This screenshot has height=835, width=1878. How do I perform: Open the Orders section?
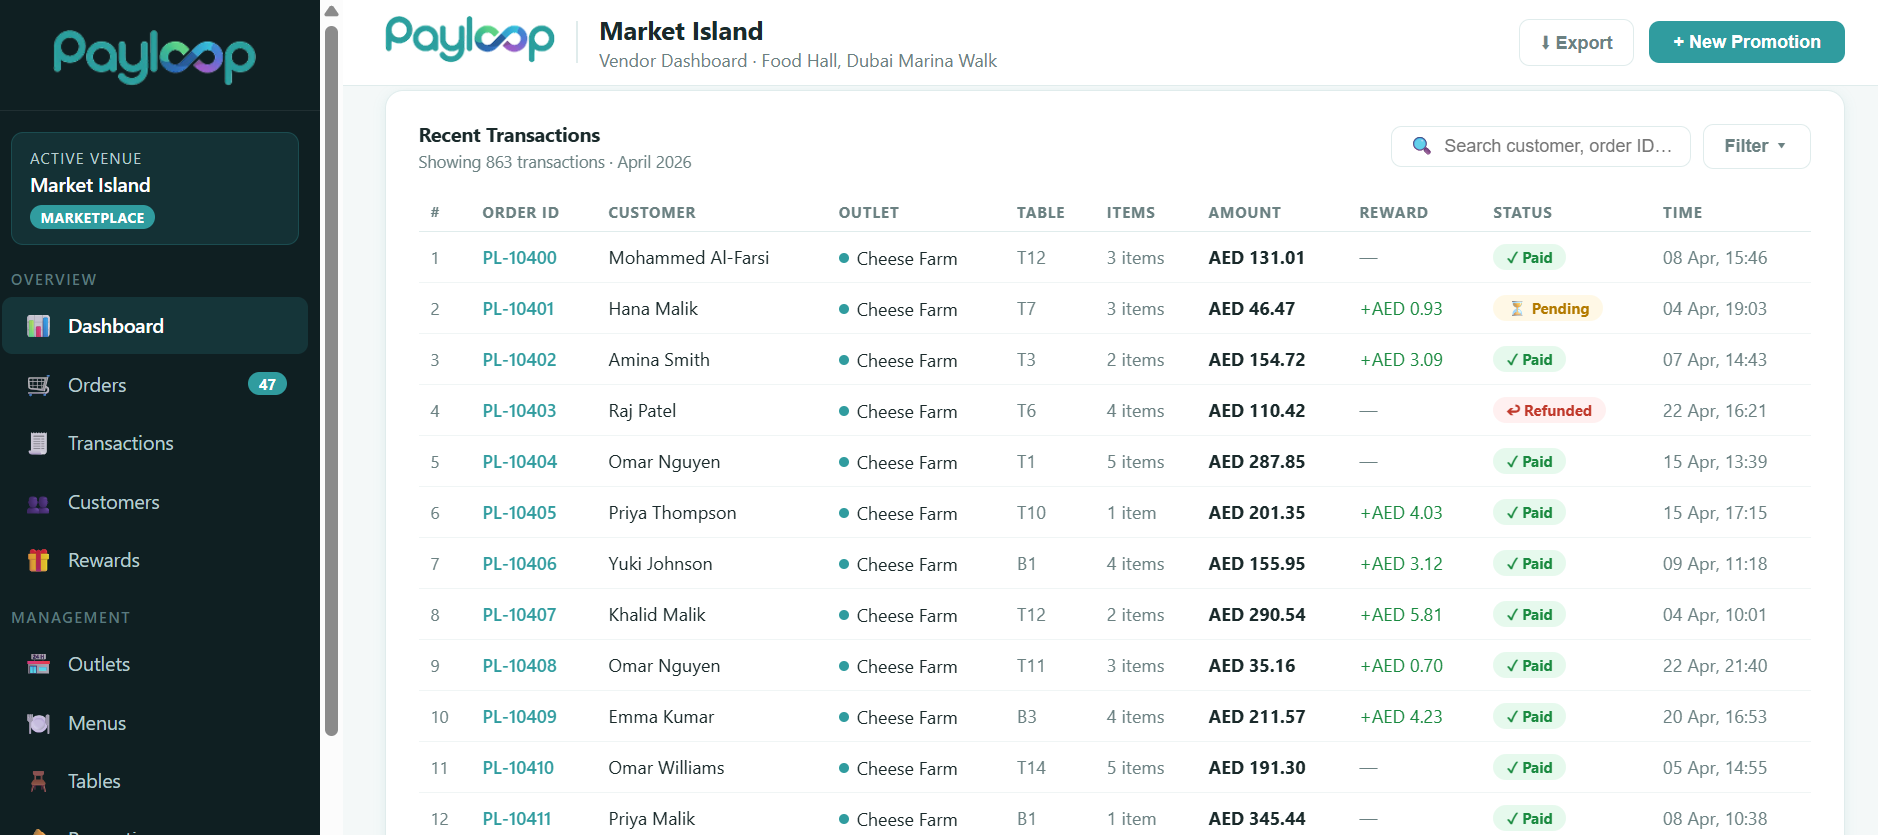tap(155, 385)
